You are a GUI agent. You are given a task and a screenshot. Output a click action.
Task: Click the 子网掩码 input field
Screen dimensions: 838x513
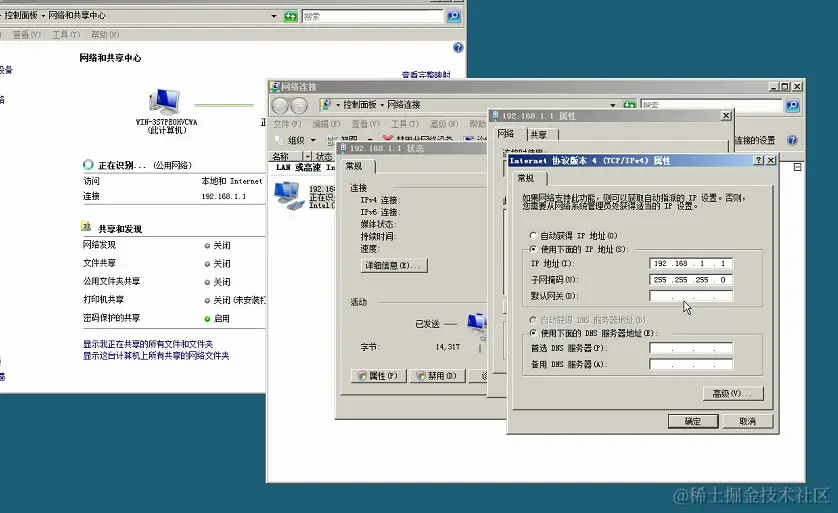click(691, 279)
